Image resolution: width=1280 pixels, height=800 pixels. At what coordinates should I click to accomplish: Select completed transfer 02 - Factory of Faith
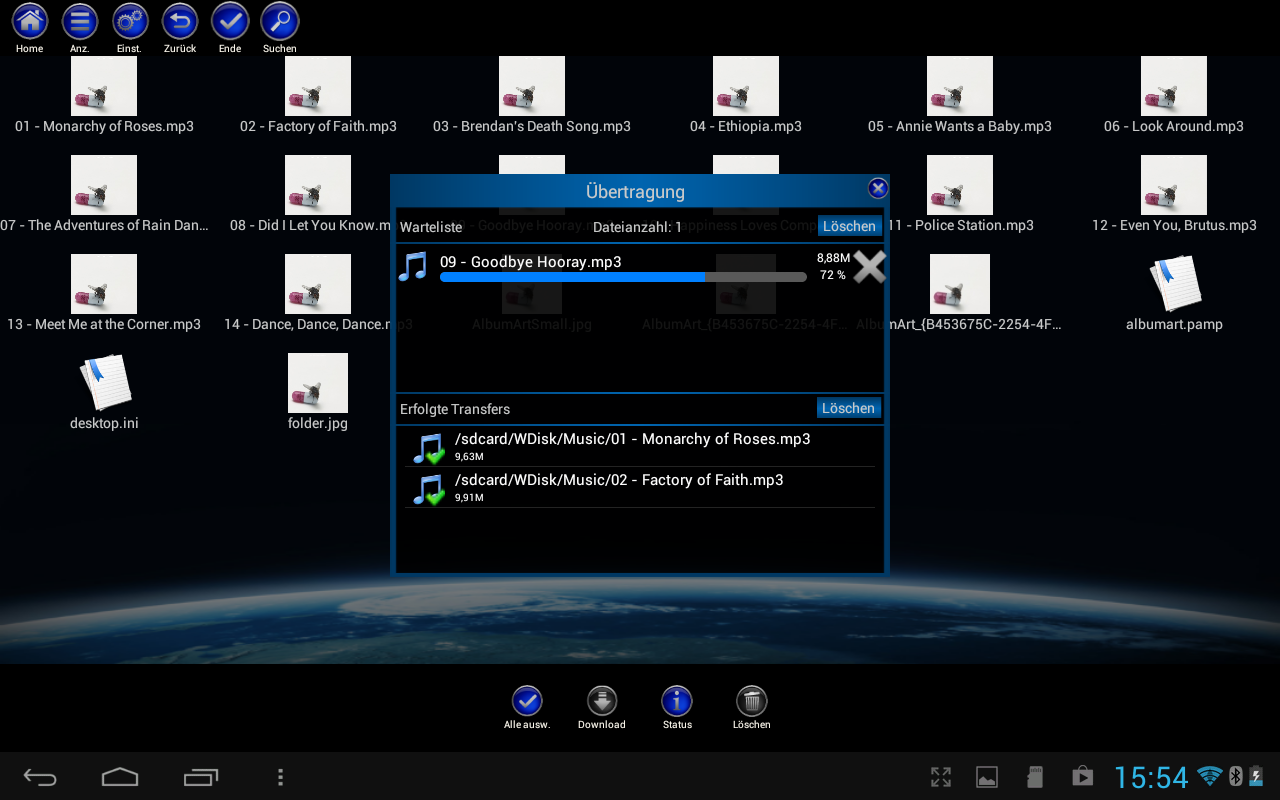640,488
